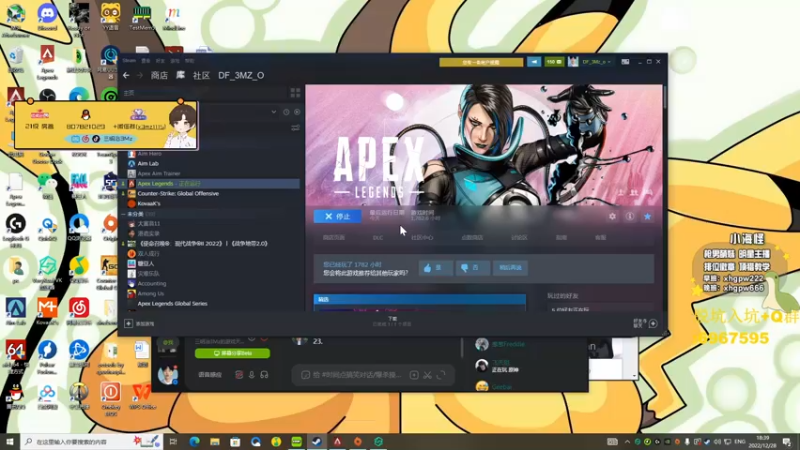Collapse the 未分类 uncategorized group

tap(123, 214)
